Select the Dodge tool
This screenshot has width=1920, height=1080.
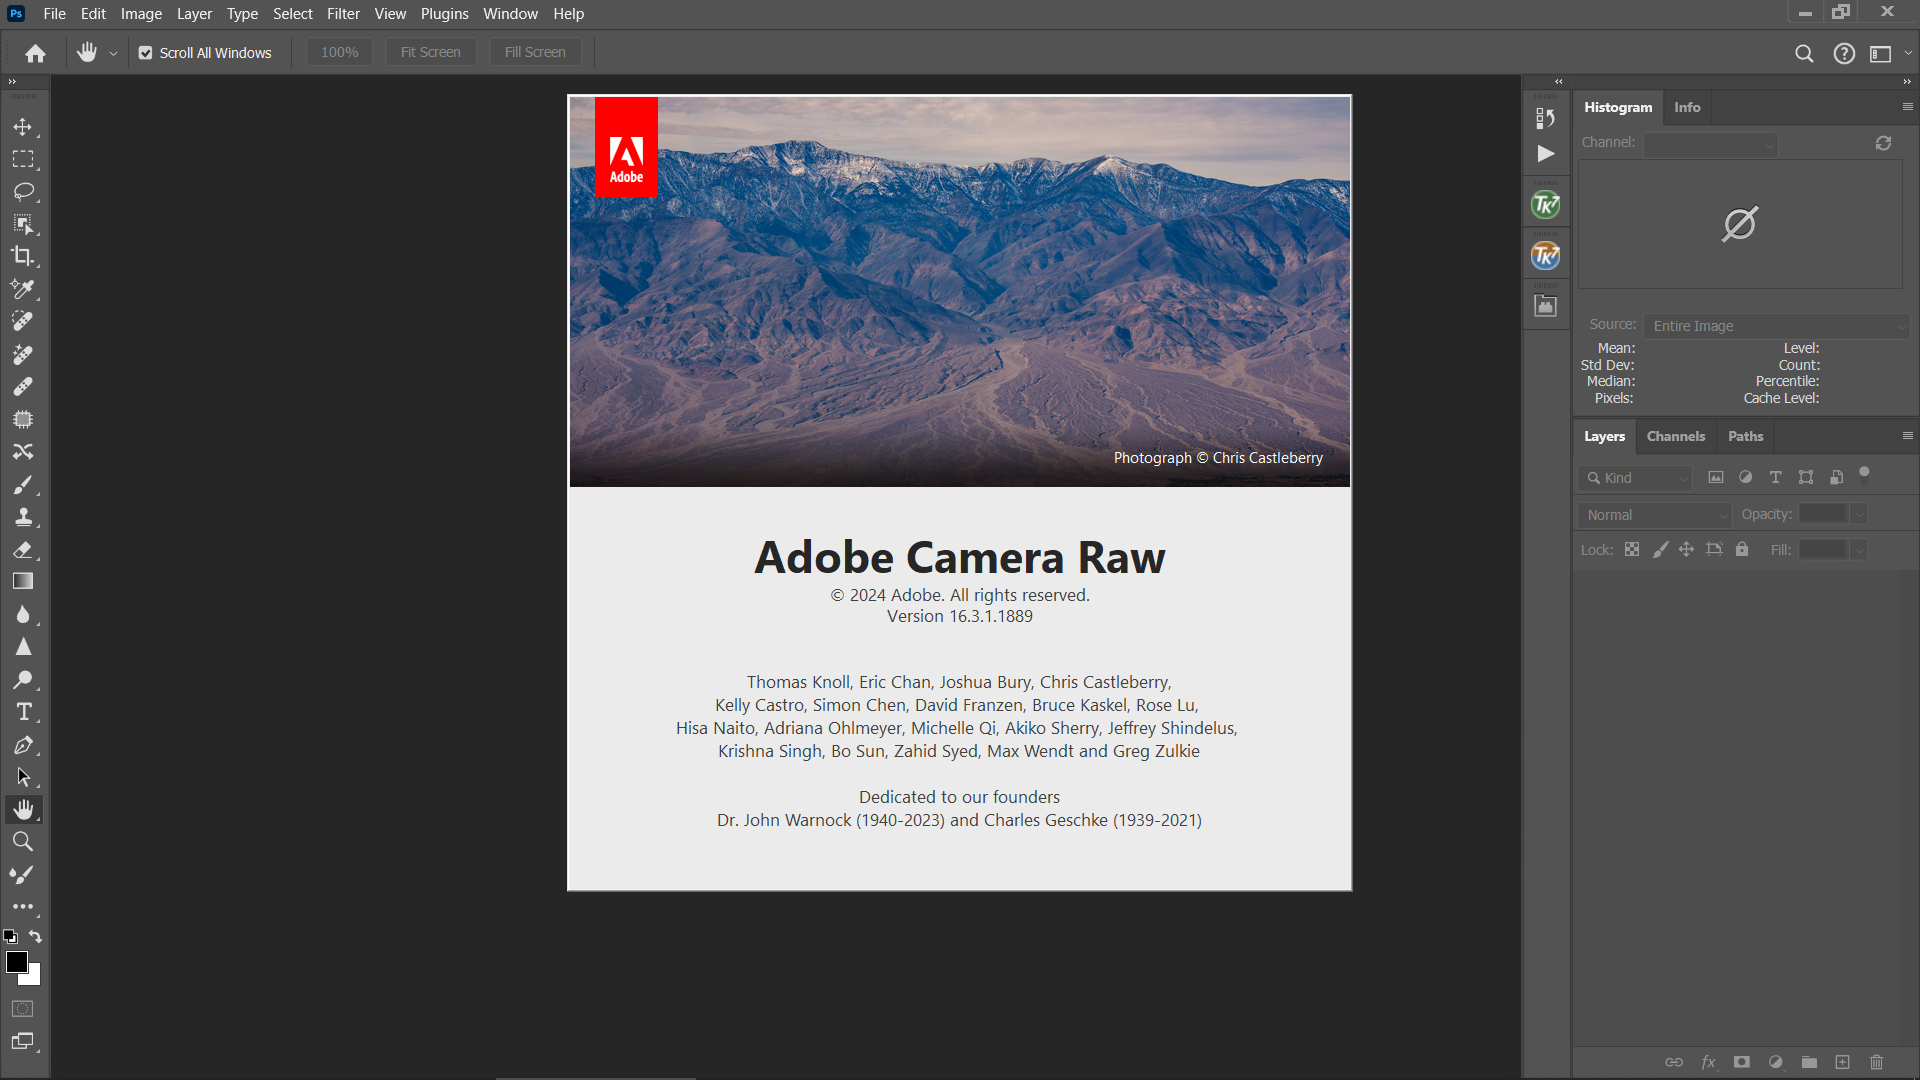(23, 679)
